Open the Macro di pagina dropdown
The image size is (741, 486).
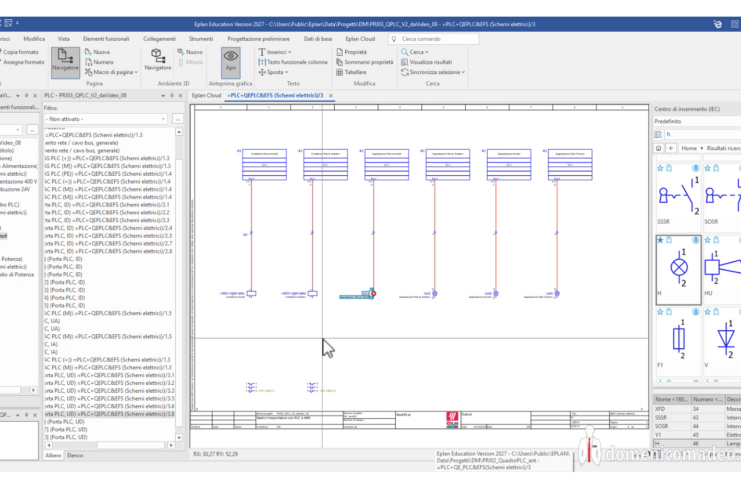click(112, 72)
